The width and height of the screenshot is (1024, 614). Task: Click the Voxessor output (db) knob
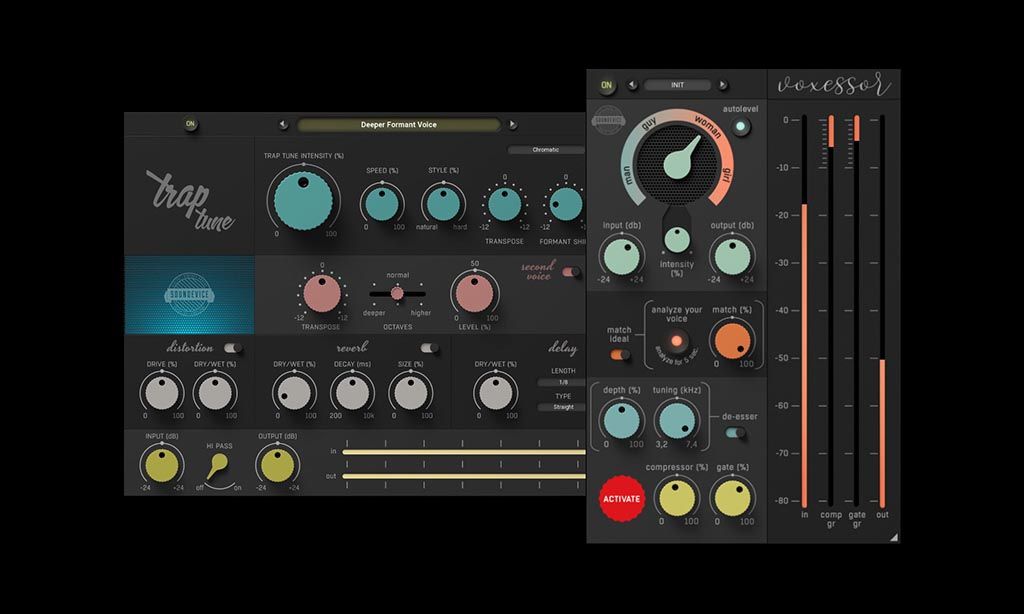tap(732, 256)
